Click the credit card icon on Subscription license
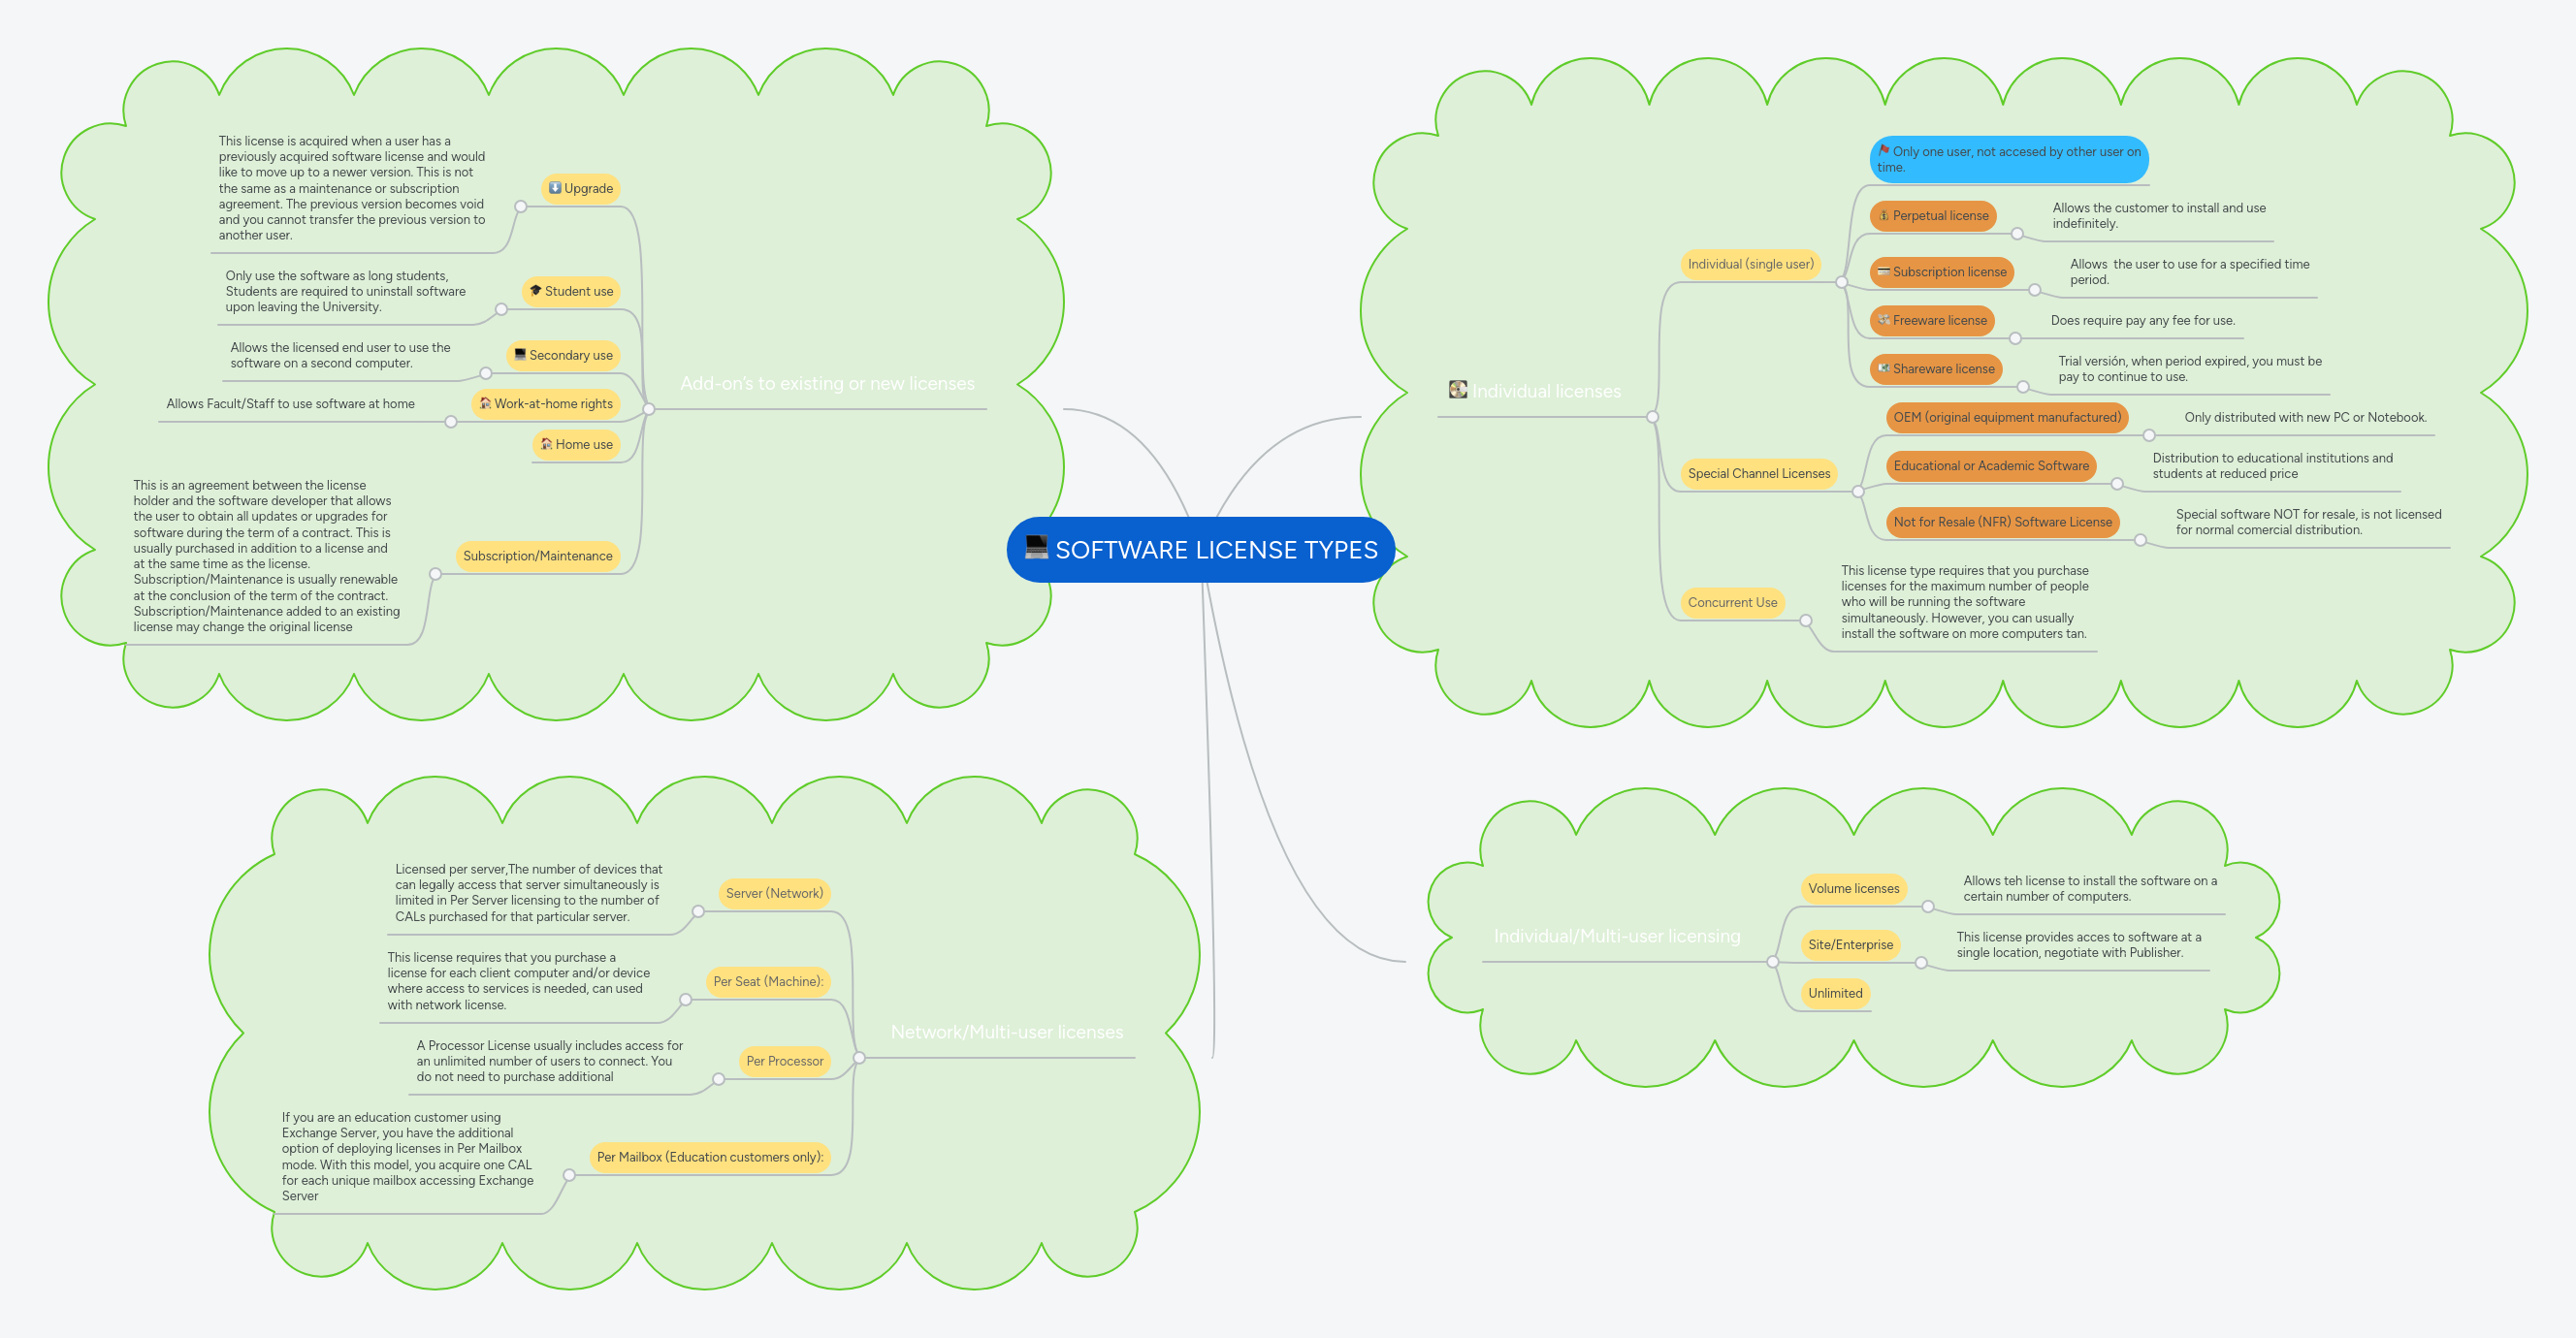This screenshot has height=1338, width=2576. tap(1884, 272)
